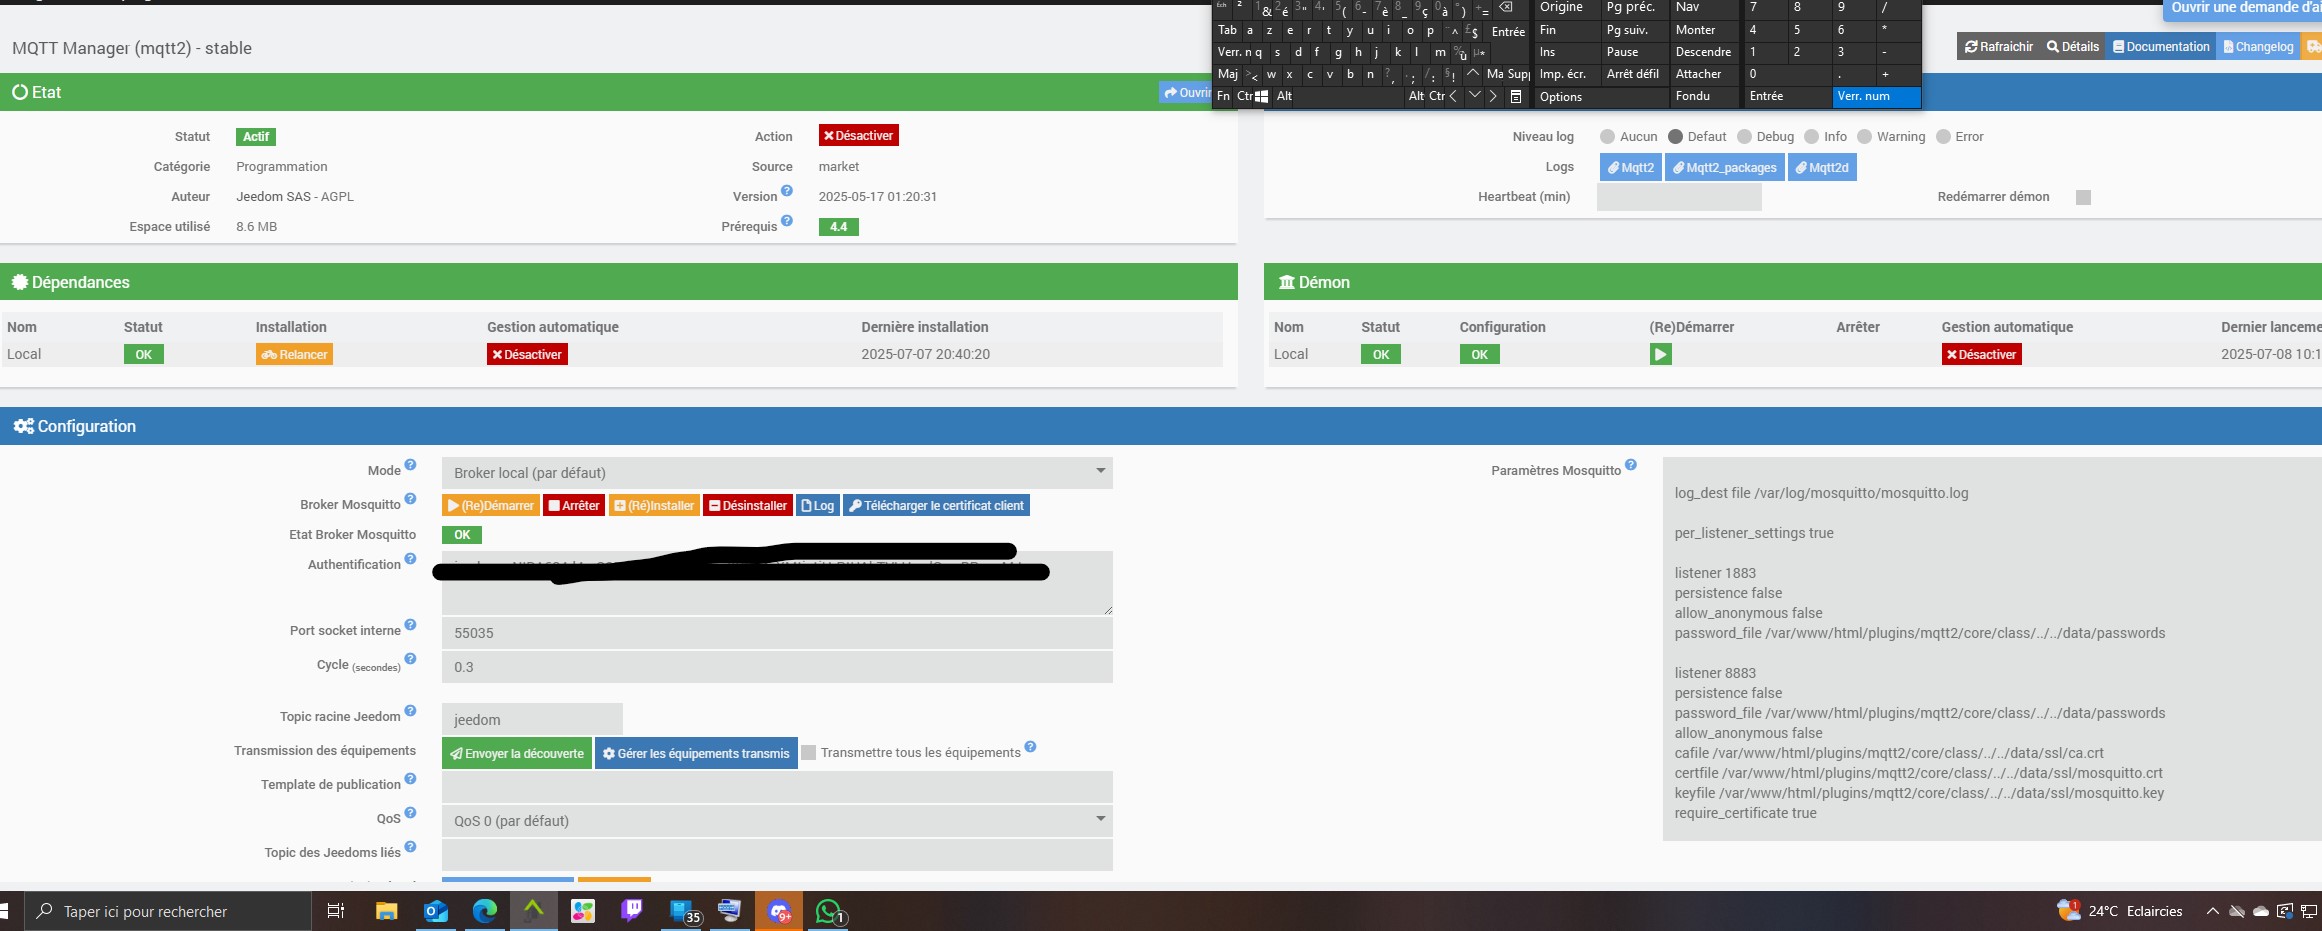Open Outlook from the taskbar

pos(436,911)
